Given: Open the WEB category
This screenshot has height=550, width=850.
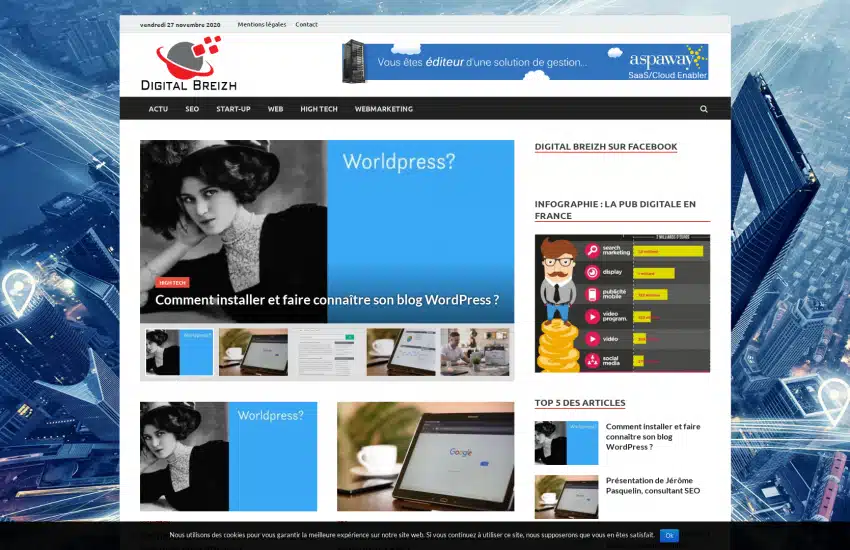Looking at the screenshot, I should pyautogui.click(x=275, y=109).
